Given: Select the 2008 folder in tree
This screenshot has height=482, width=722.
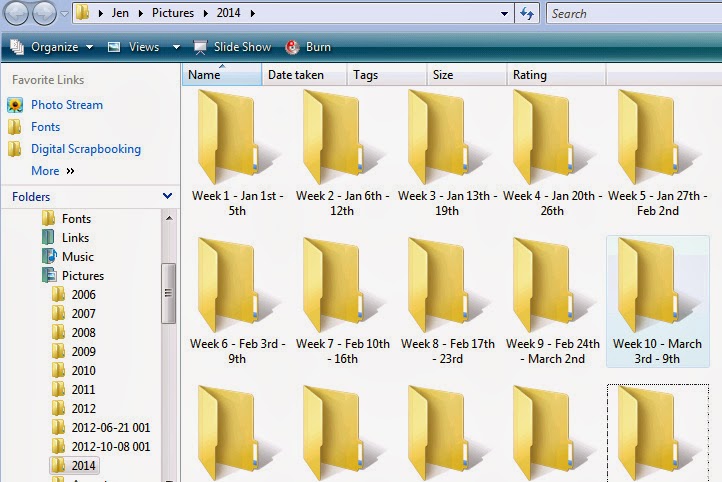Looking at the screenshot, I should point(74,332).
